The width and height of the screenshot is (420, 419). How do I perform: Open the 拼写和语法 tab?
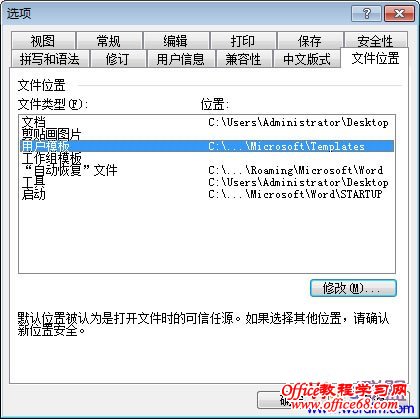coord(50,59)
